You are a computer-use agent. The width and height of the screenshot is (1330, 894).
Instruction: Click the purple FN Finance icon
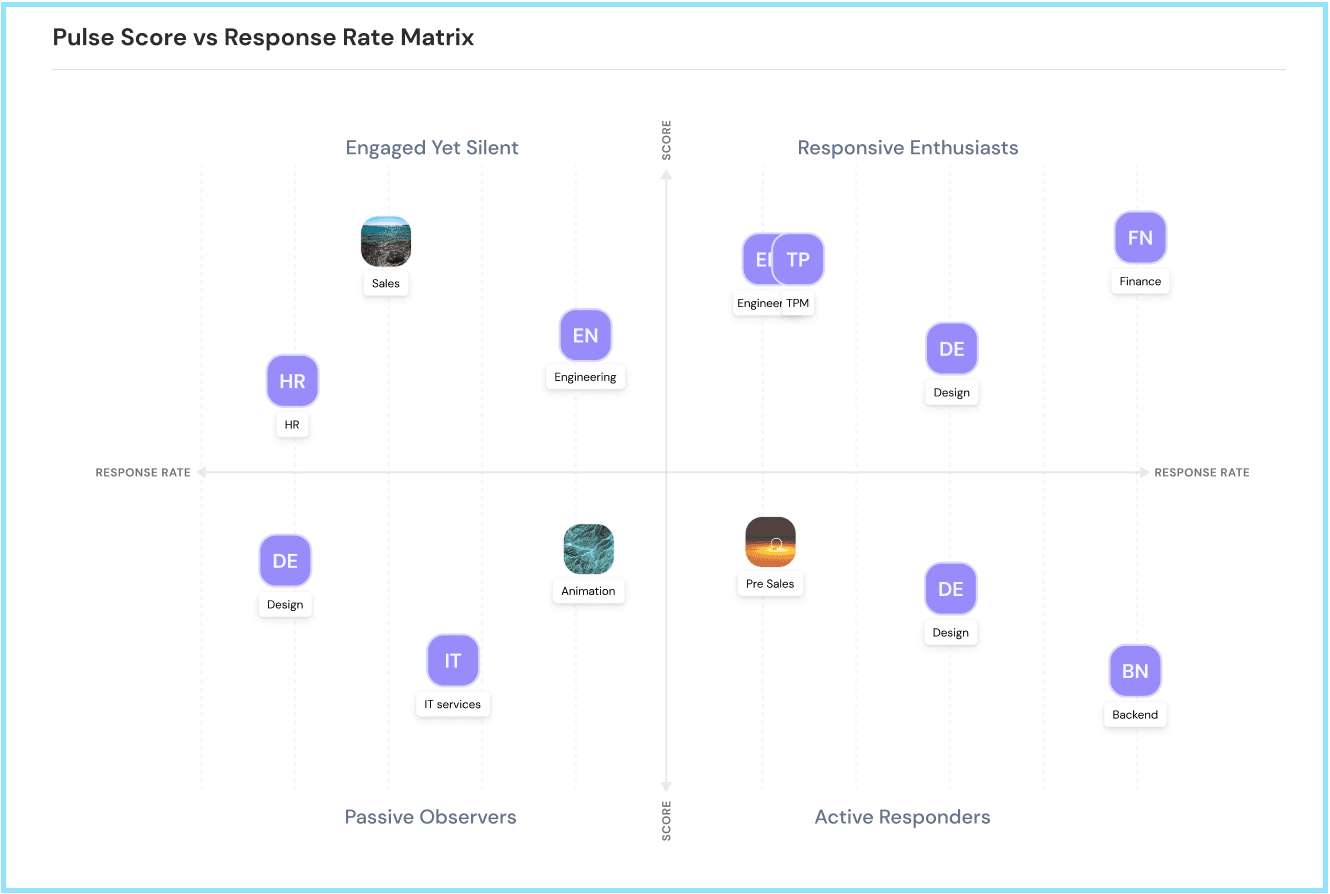(1140, 238)
